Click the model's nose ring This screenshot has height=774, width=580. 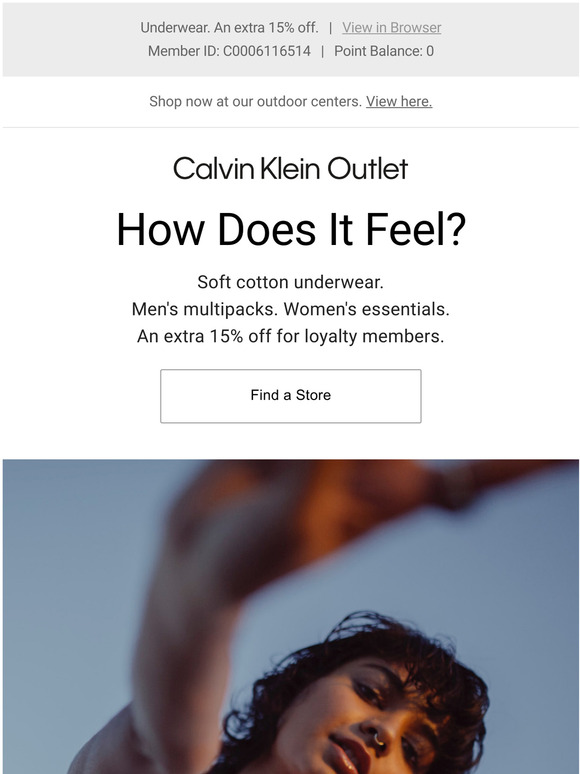[378, 739]
